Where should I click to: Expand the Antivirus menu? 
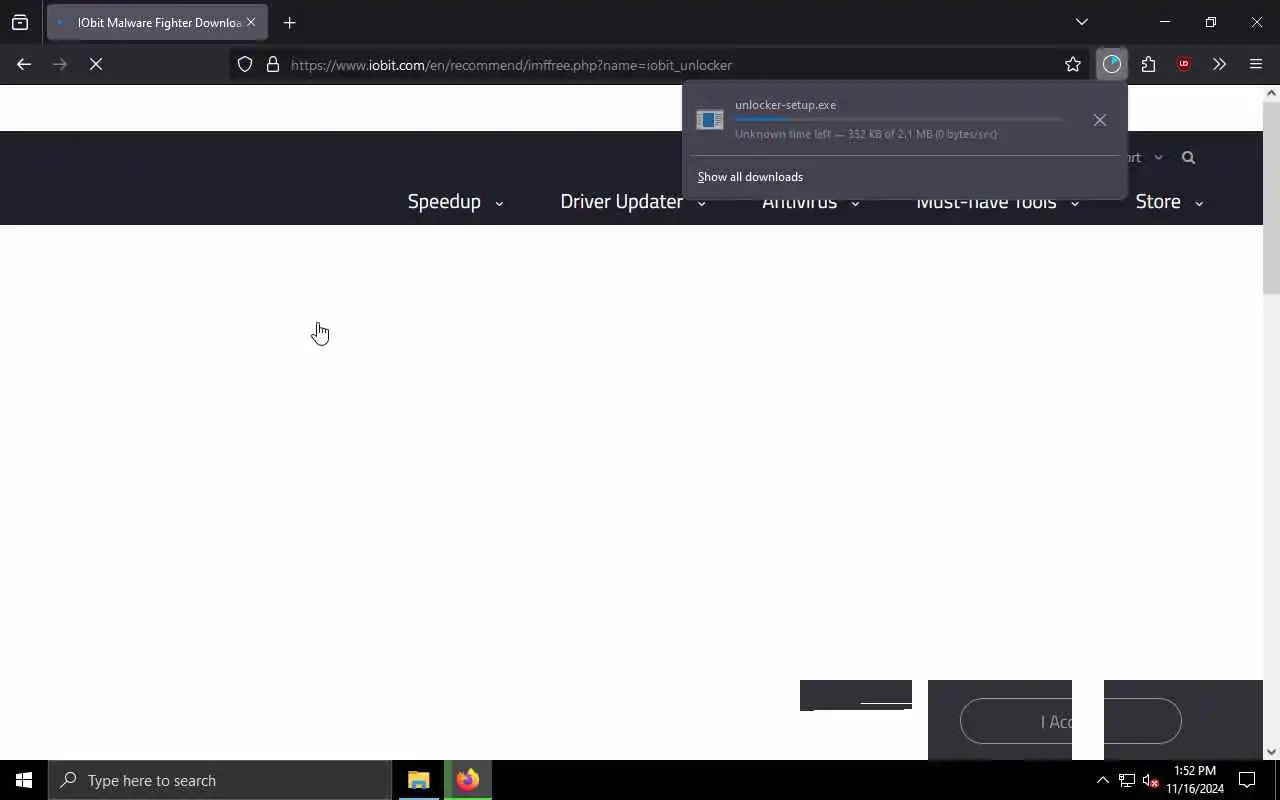click(x=811, y=203)
